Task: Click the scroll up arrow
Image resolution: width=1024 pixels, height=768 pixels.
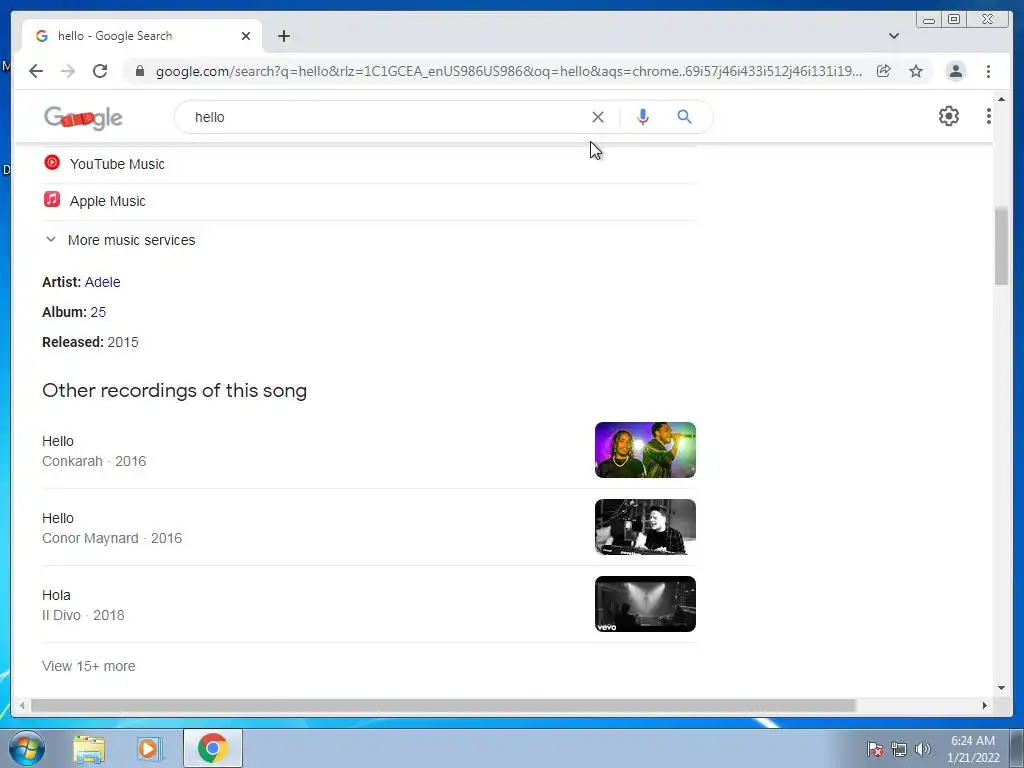Action: point(1001,99)
